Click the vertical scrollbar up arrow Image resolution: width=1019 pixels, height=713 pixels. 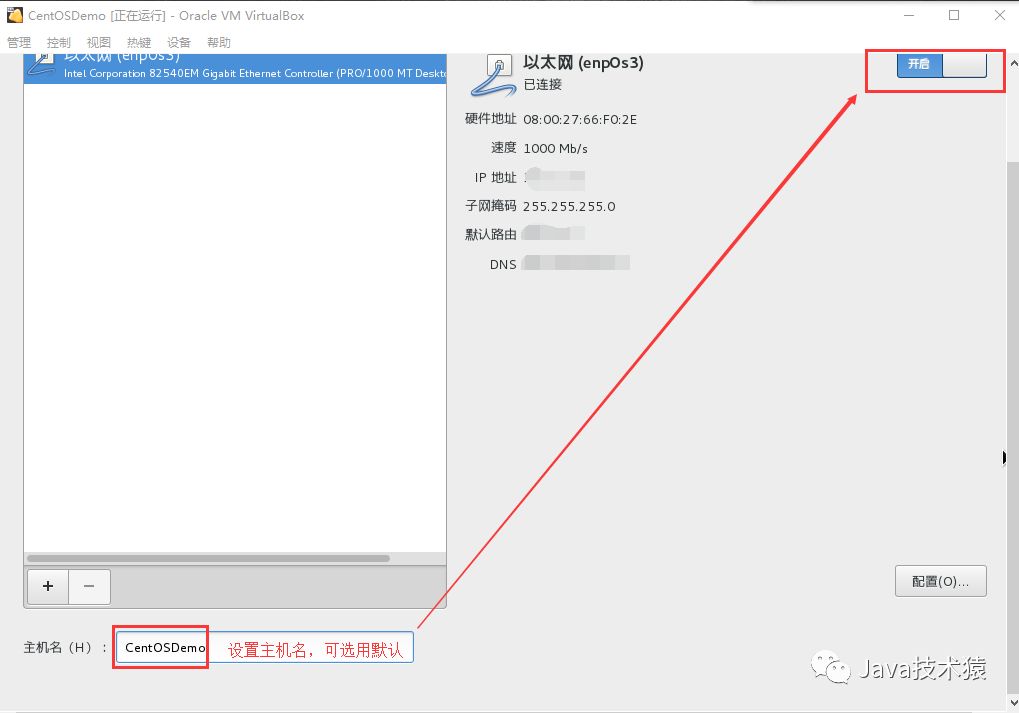[x=1013, y=64]
